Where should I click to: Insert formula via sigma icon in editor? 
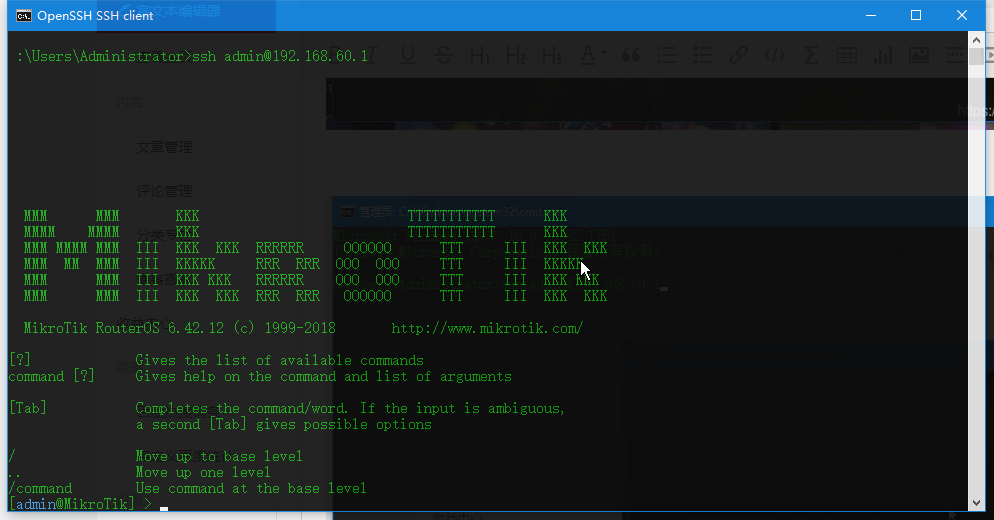811,55
